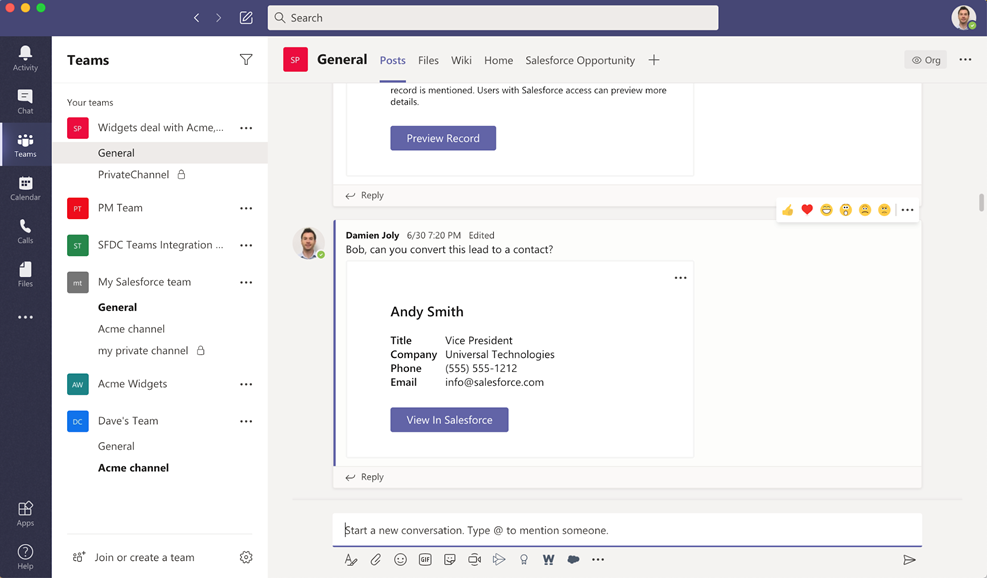Viewport: 987px width, 578px height.
Task: Send the message with the arrow icon
Action: pos(909,559)
